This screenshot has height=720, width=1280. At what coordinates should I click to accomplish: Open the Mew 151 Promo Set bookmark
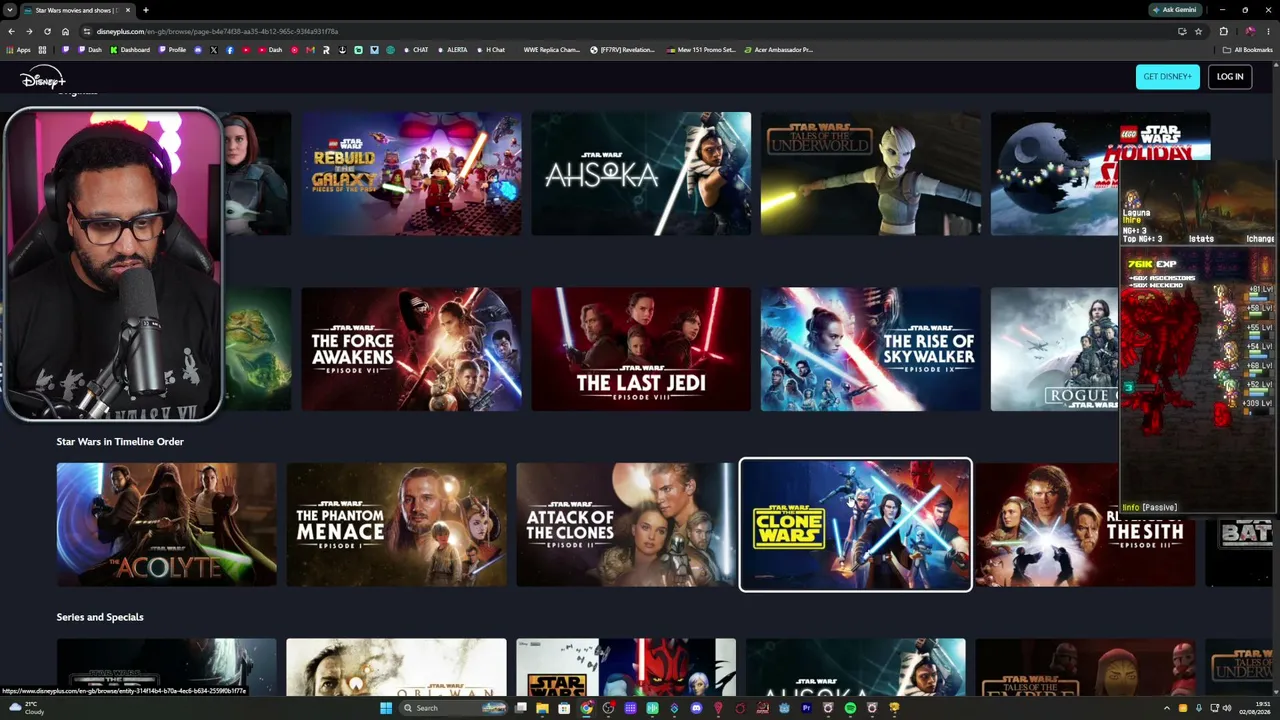point(700,50)
